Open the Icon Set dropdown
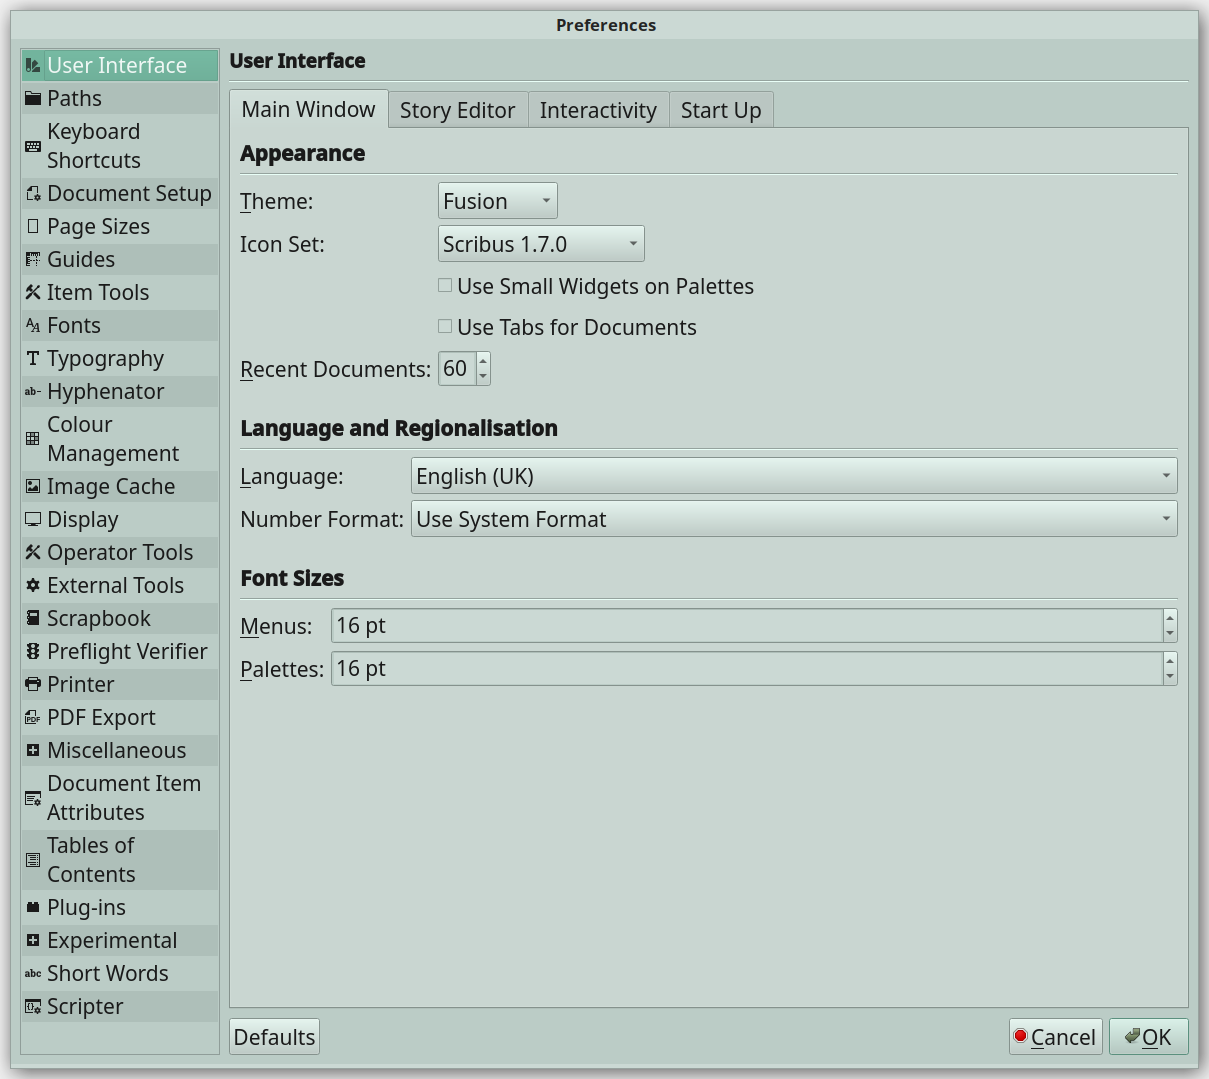Image resolution: width=1209 pixels, height=1079 pixels. point(541,244)
